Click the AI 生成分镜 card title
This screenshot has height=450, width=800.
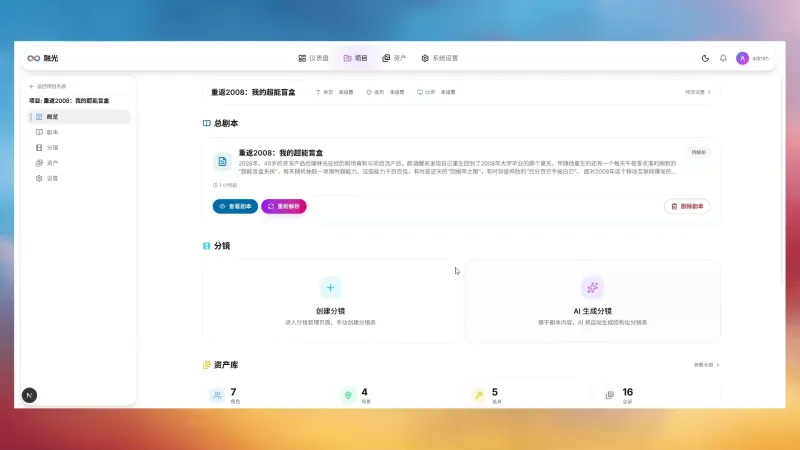point(592,311)
